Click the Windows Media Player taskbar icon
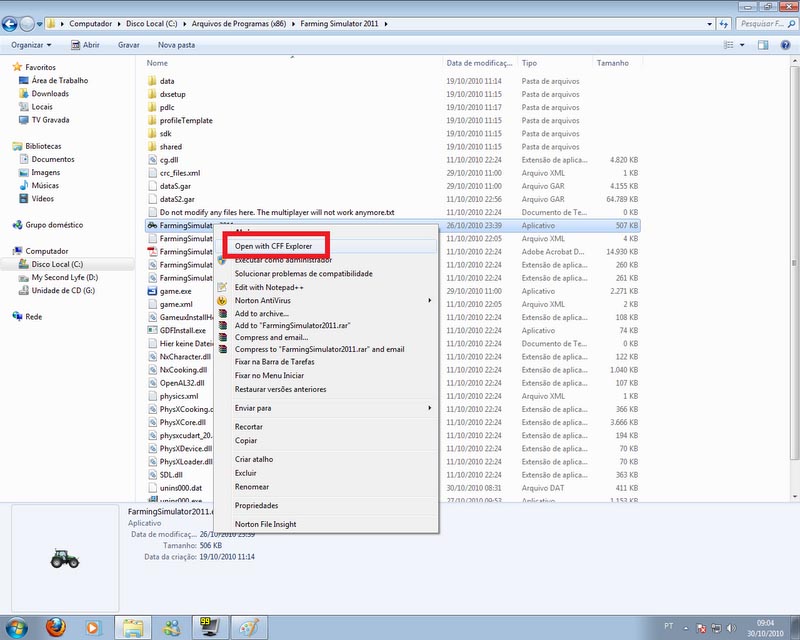This screenshot has width=800, height=640. (x=93, y=627)
